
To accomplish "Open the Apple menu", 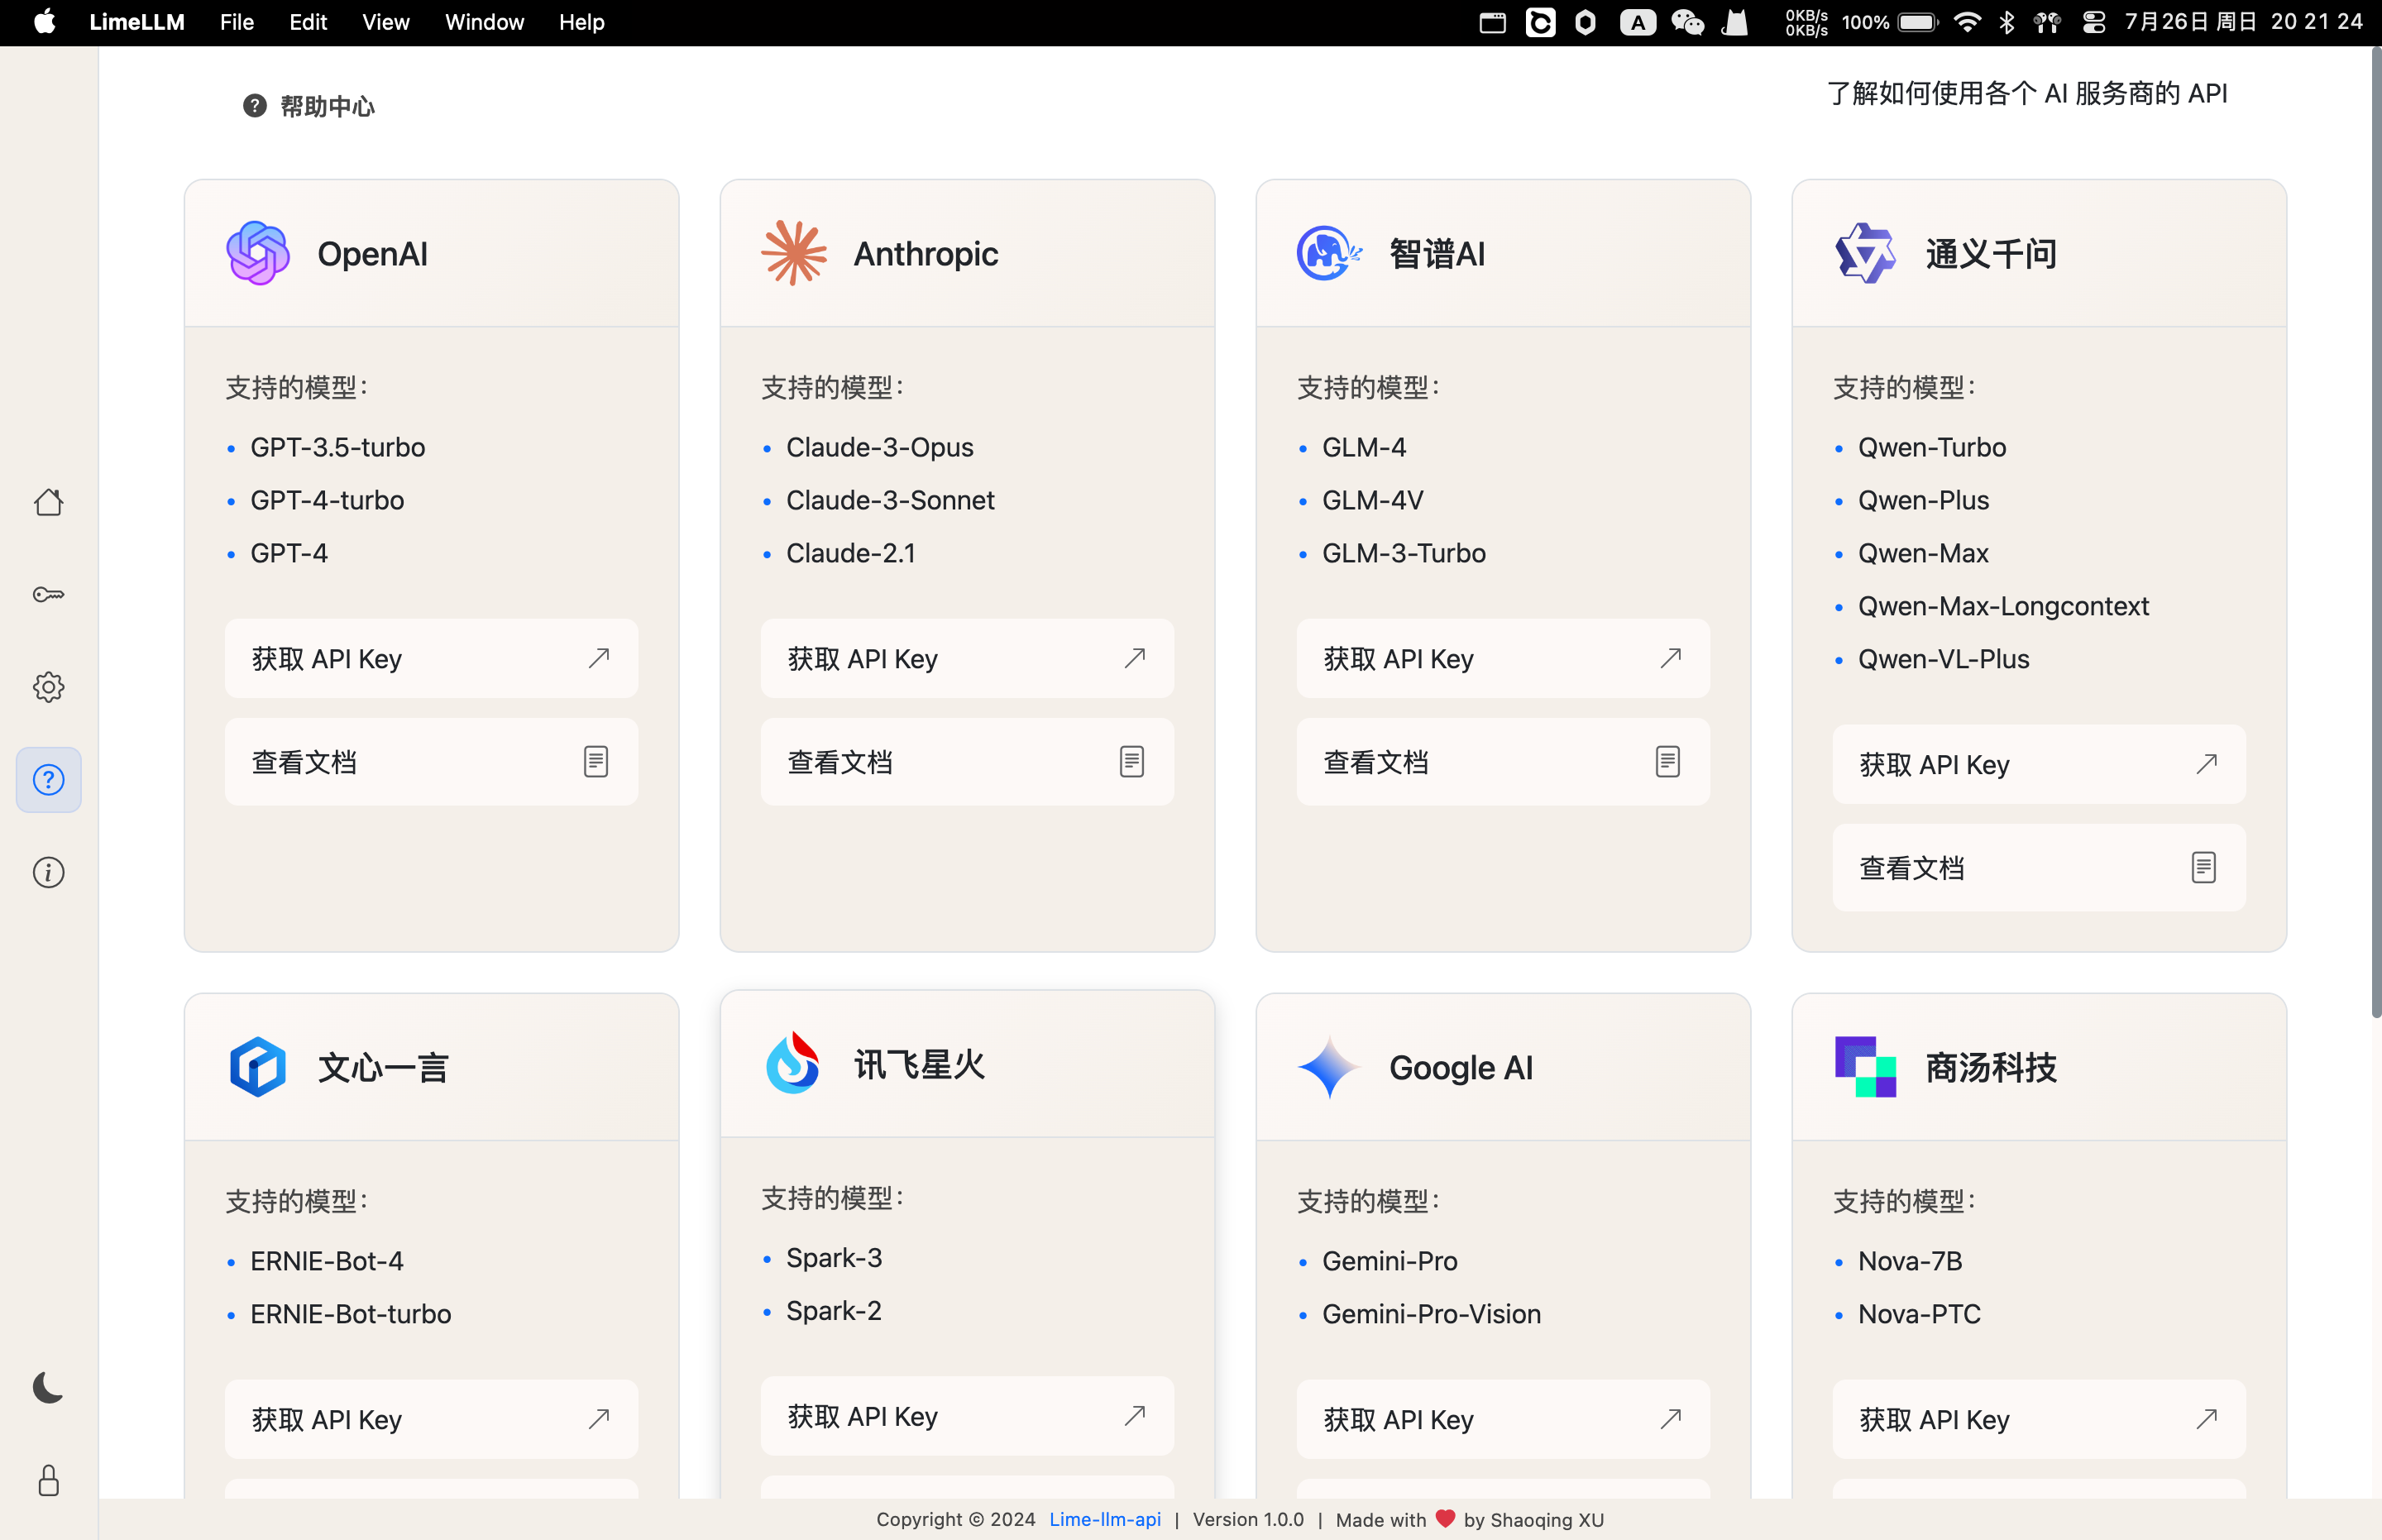I will tap(45, 22).
